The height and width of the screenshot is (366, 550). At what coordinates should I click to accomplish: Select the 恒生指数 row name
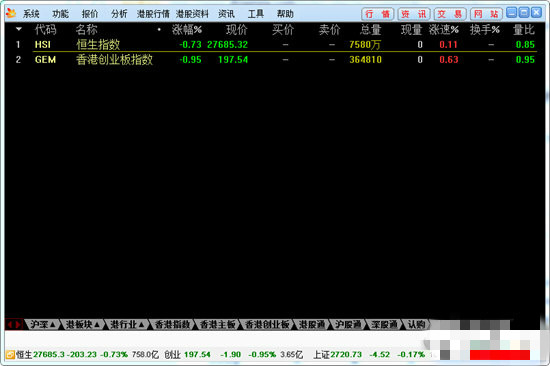pos(98,45)
